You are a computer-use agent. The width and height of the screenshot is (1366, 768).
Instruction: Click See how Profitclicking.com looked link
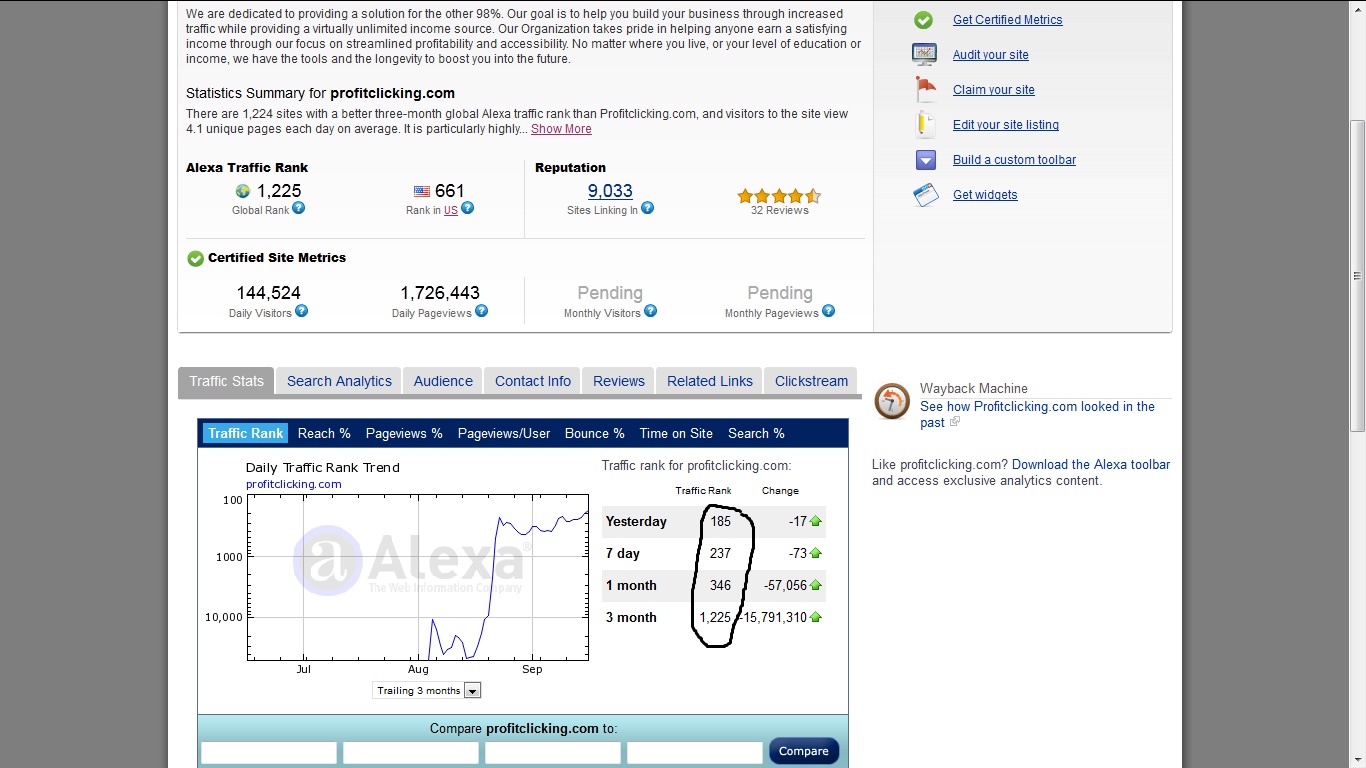tap(1037, 414)
